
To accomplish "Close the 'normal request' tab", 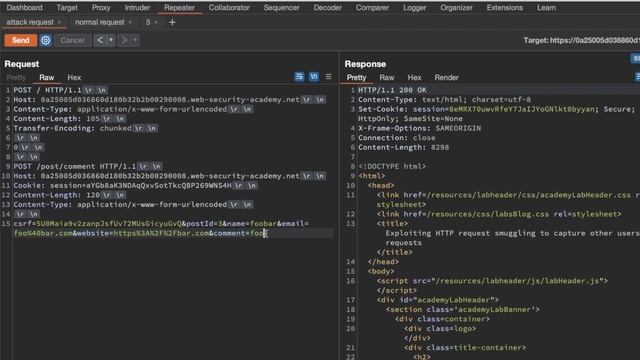I will pos(130,22).
